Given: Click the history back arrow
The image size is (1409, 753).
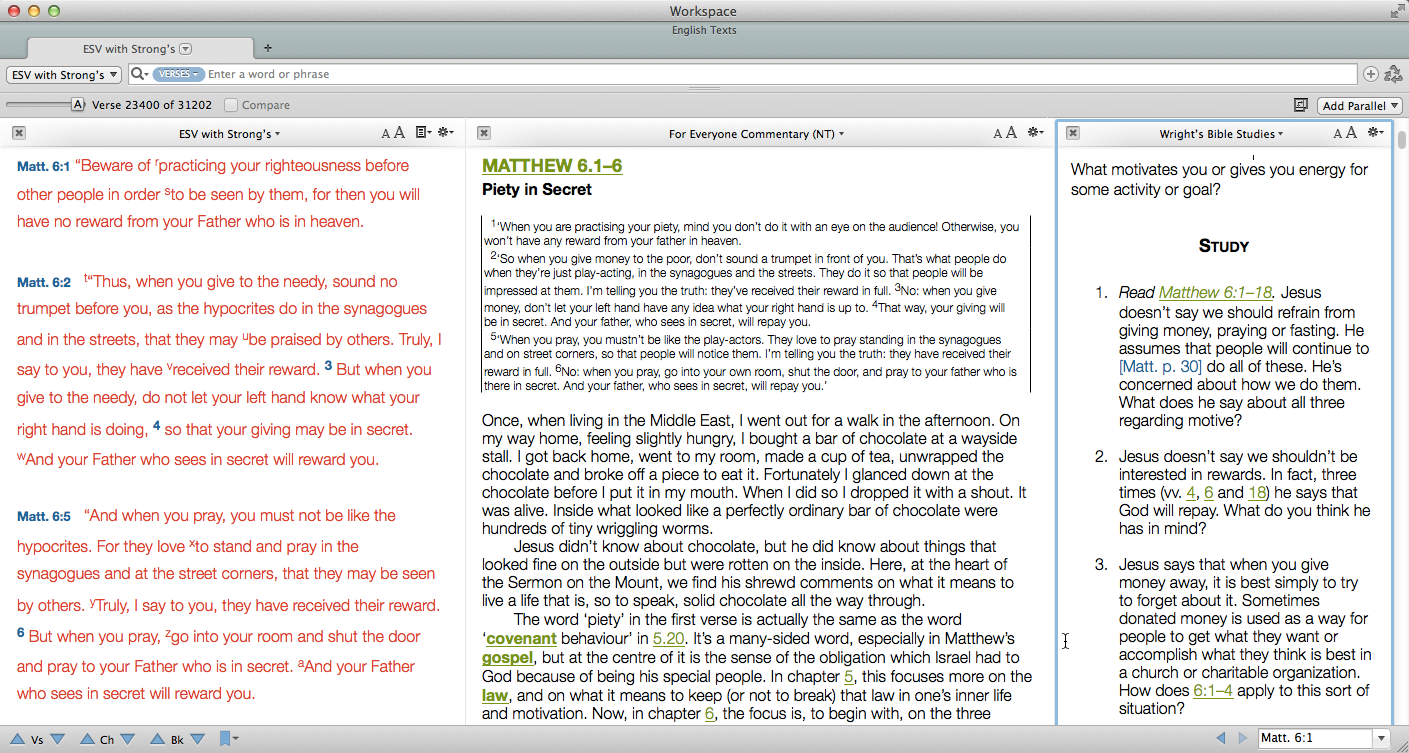Looking at the screenshot, I should coord(1221,738).
